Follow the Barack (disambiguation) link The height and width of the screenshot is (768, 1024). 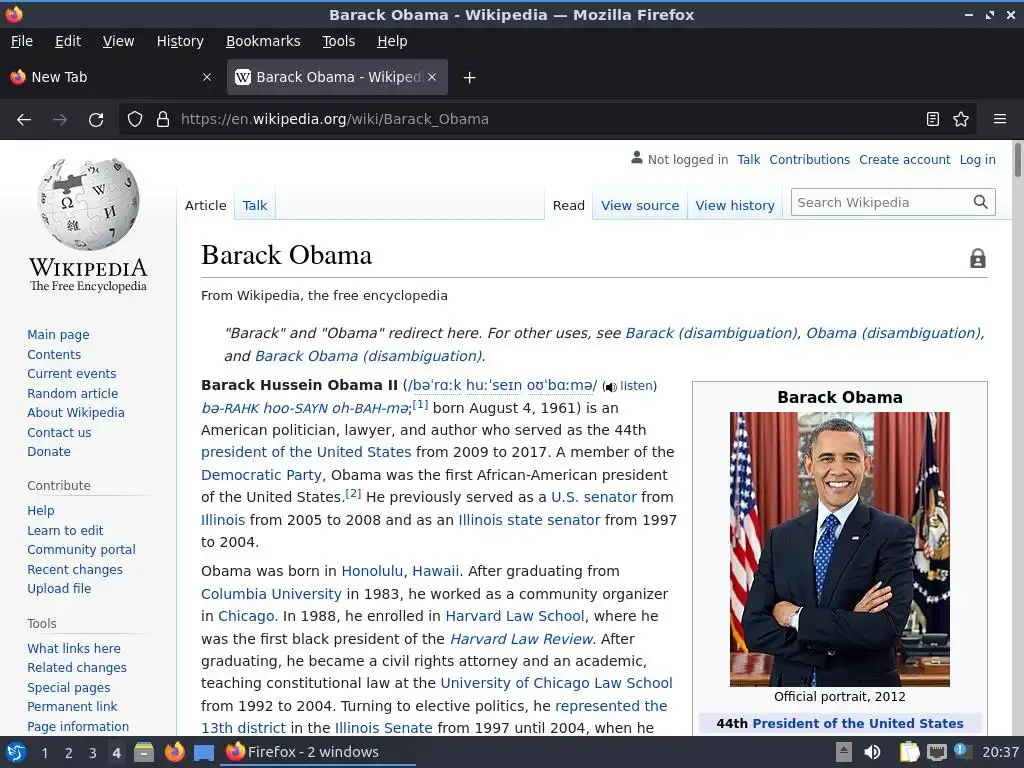click(712, 333)
